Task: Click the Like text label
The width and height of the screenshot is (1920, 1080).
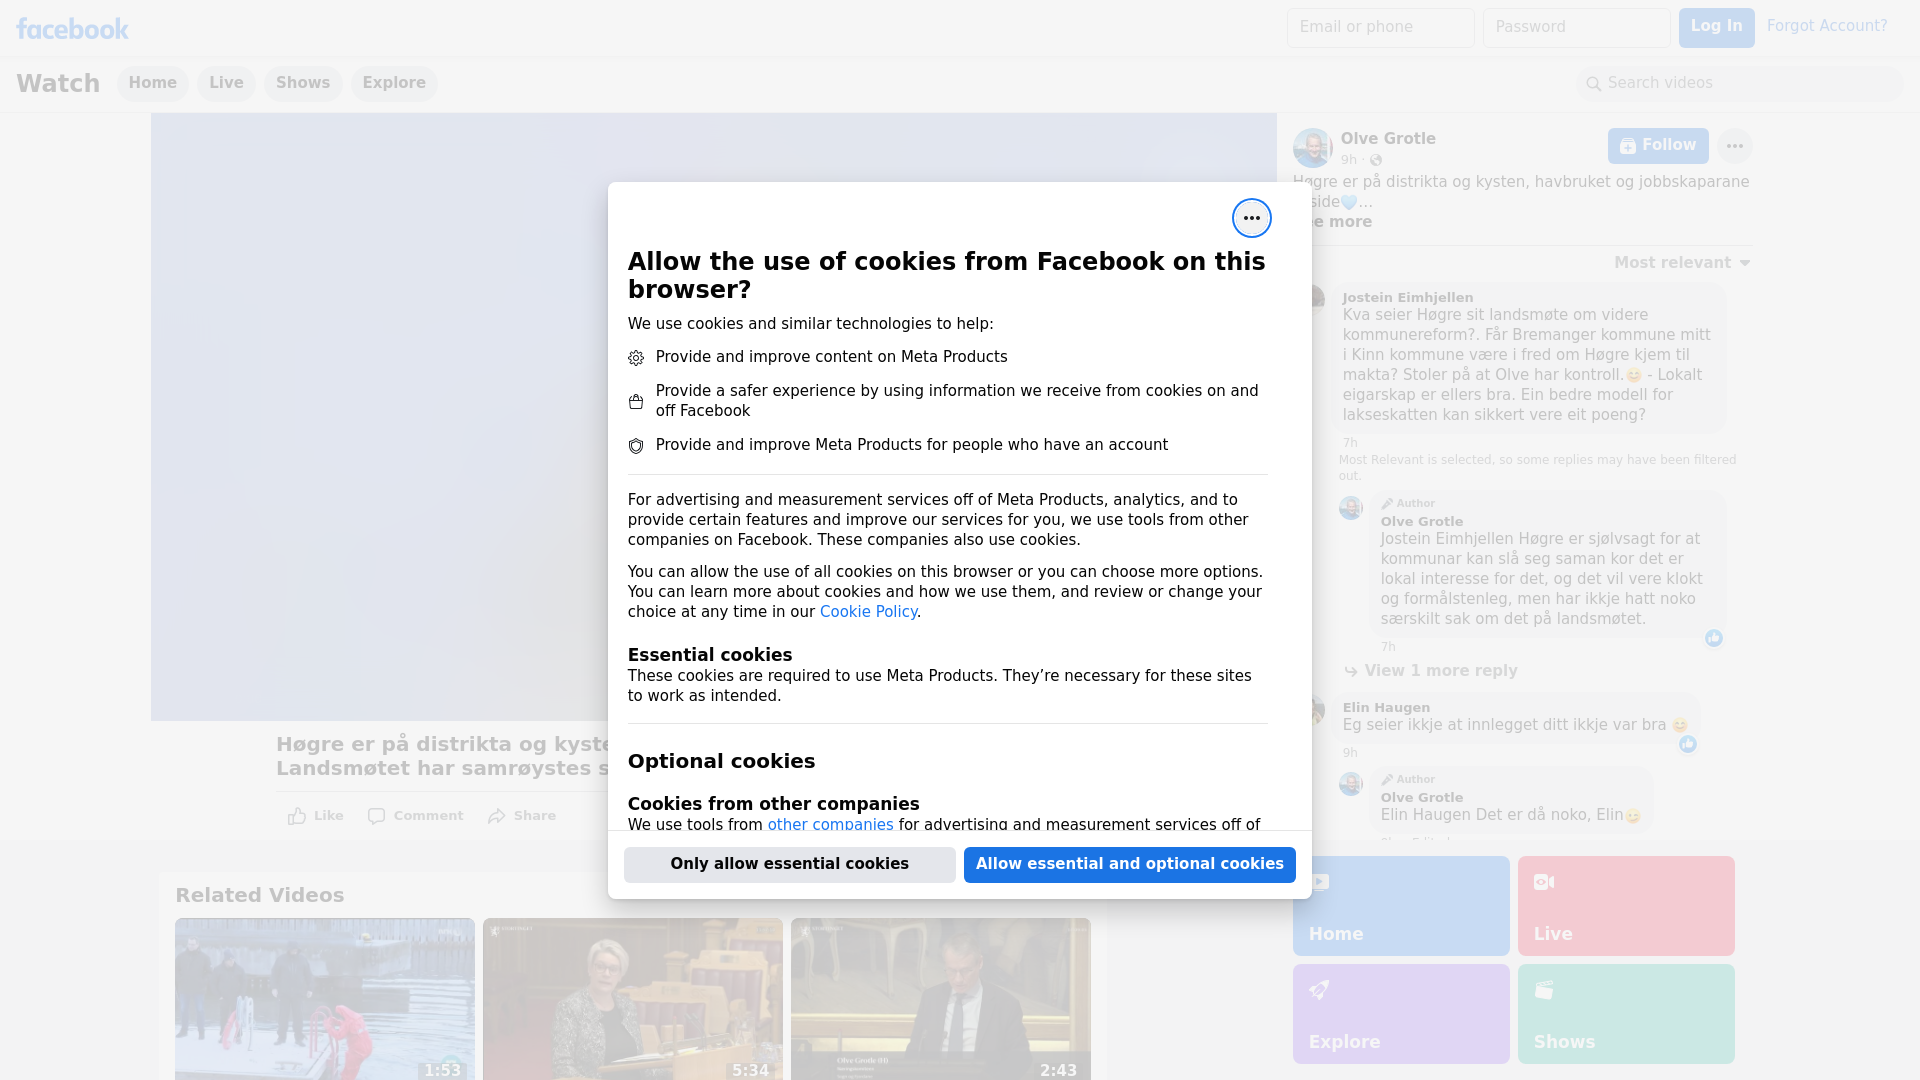Action: pyautogui.click(x=328, y=816)
